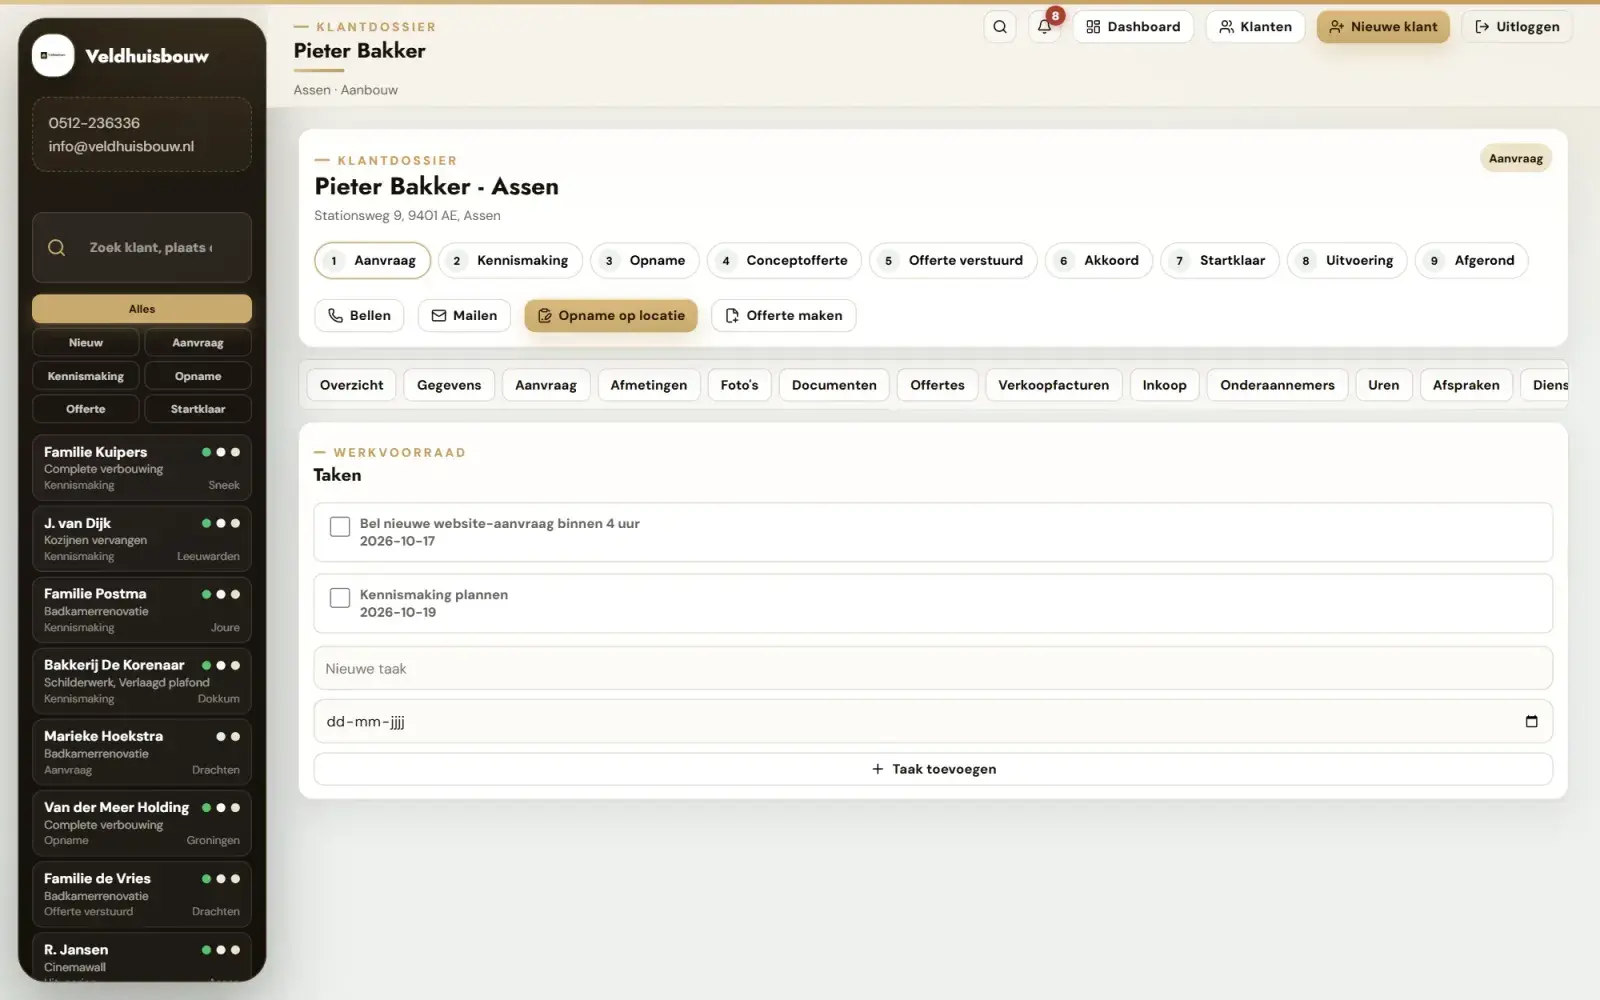Screen dimensions: 1600x1000
Task: Go to Klanten list
Action: click(x=1255, y=27)
